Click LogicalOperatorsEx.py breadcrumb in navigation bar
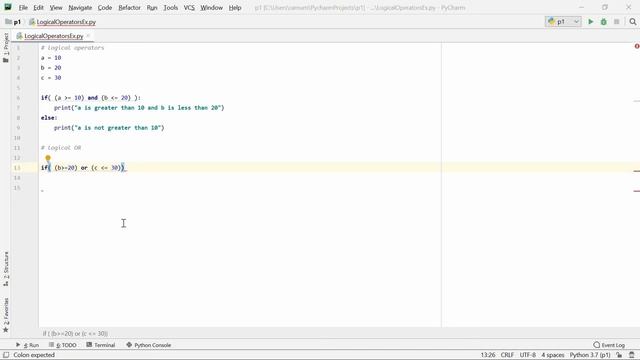Image resolution: width=640 pixels, height=360 pixels. 62,22
